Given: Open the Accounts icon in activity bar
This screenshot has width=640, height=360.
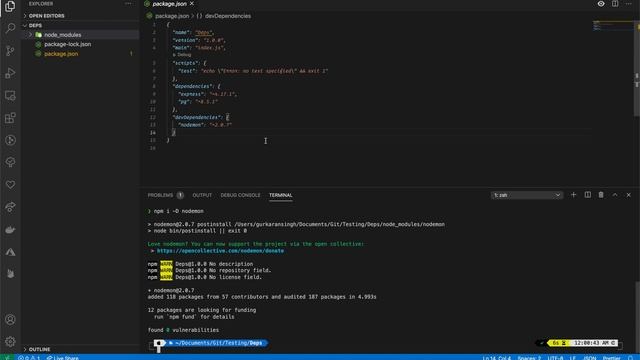Looking at the screenshot, I should click(x=10, y=319).
